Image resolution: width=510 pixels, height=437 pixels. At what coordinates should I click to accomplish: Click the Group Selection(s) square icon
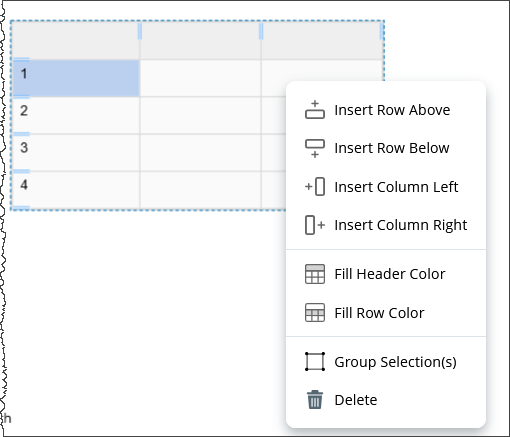tap(315, 361)
